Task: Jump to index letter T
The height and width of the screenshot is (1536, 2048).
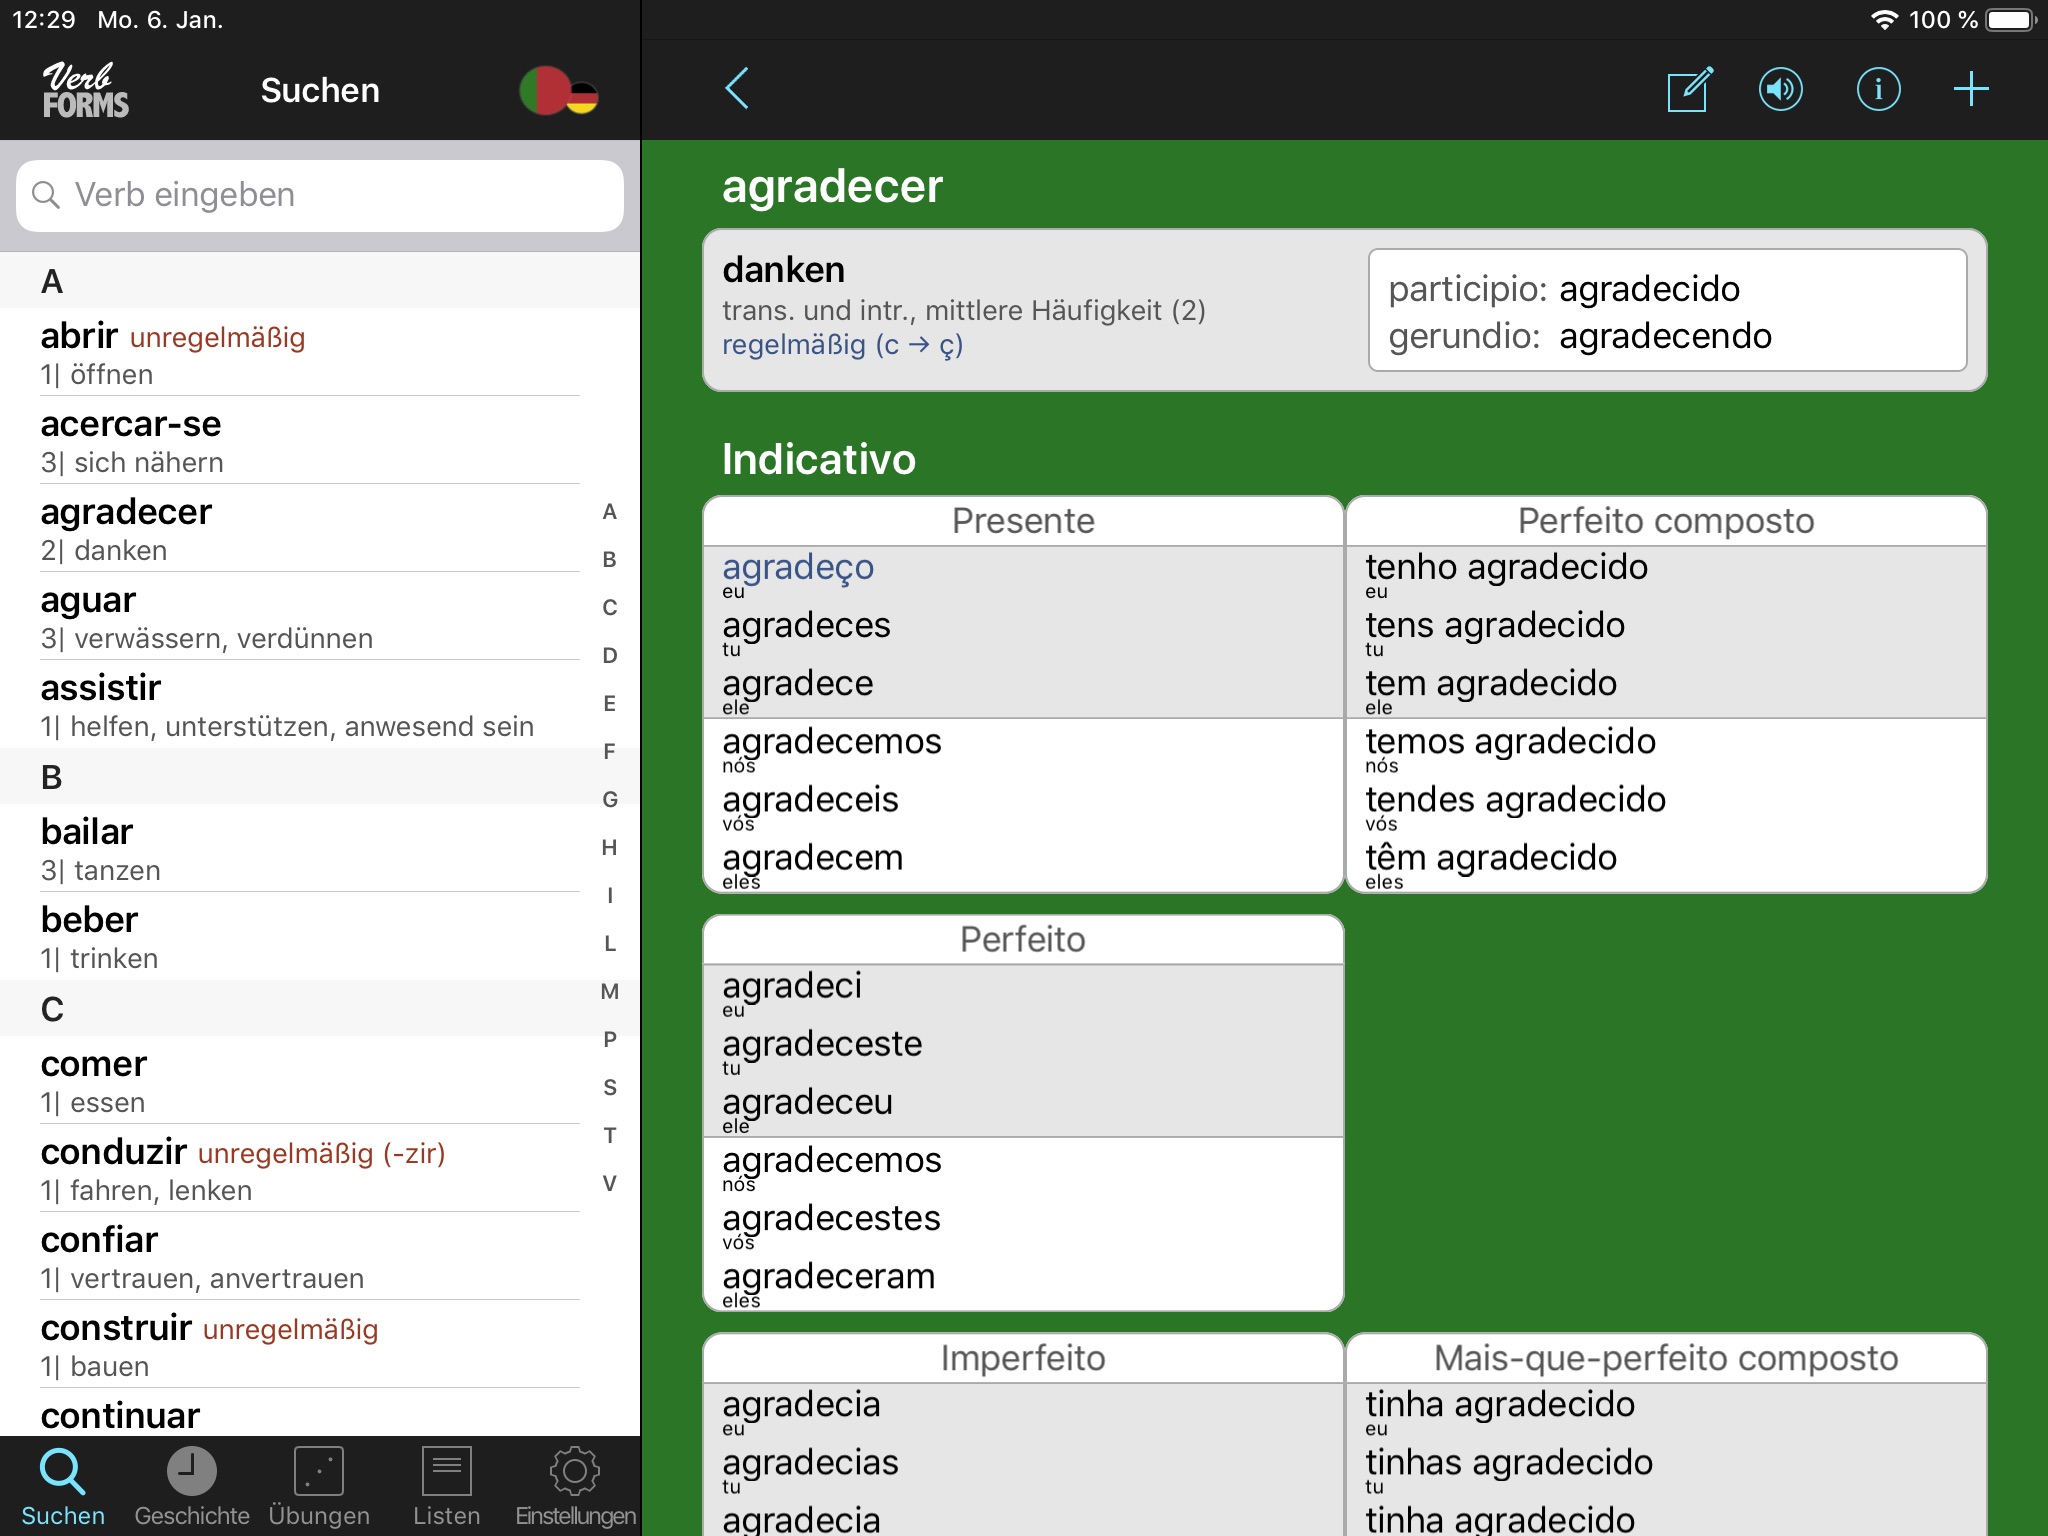Action: [610, 1136]
